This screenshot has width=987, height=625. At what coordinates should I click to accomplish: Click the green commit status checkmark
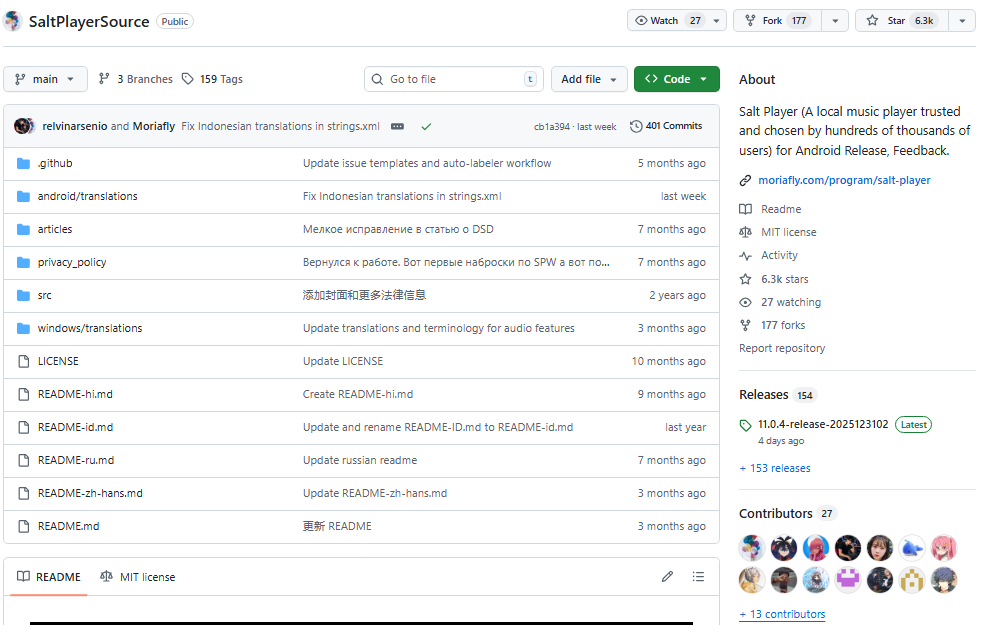[x=426, y=127]
